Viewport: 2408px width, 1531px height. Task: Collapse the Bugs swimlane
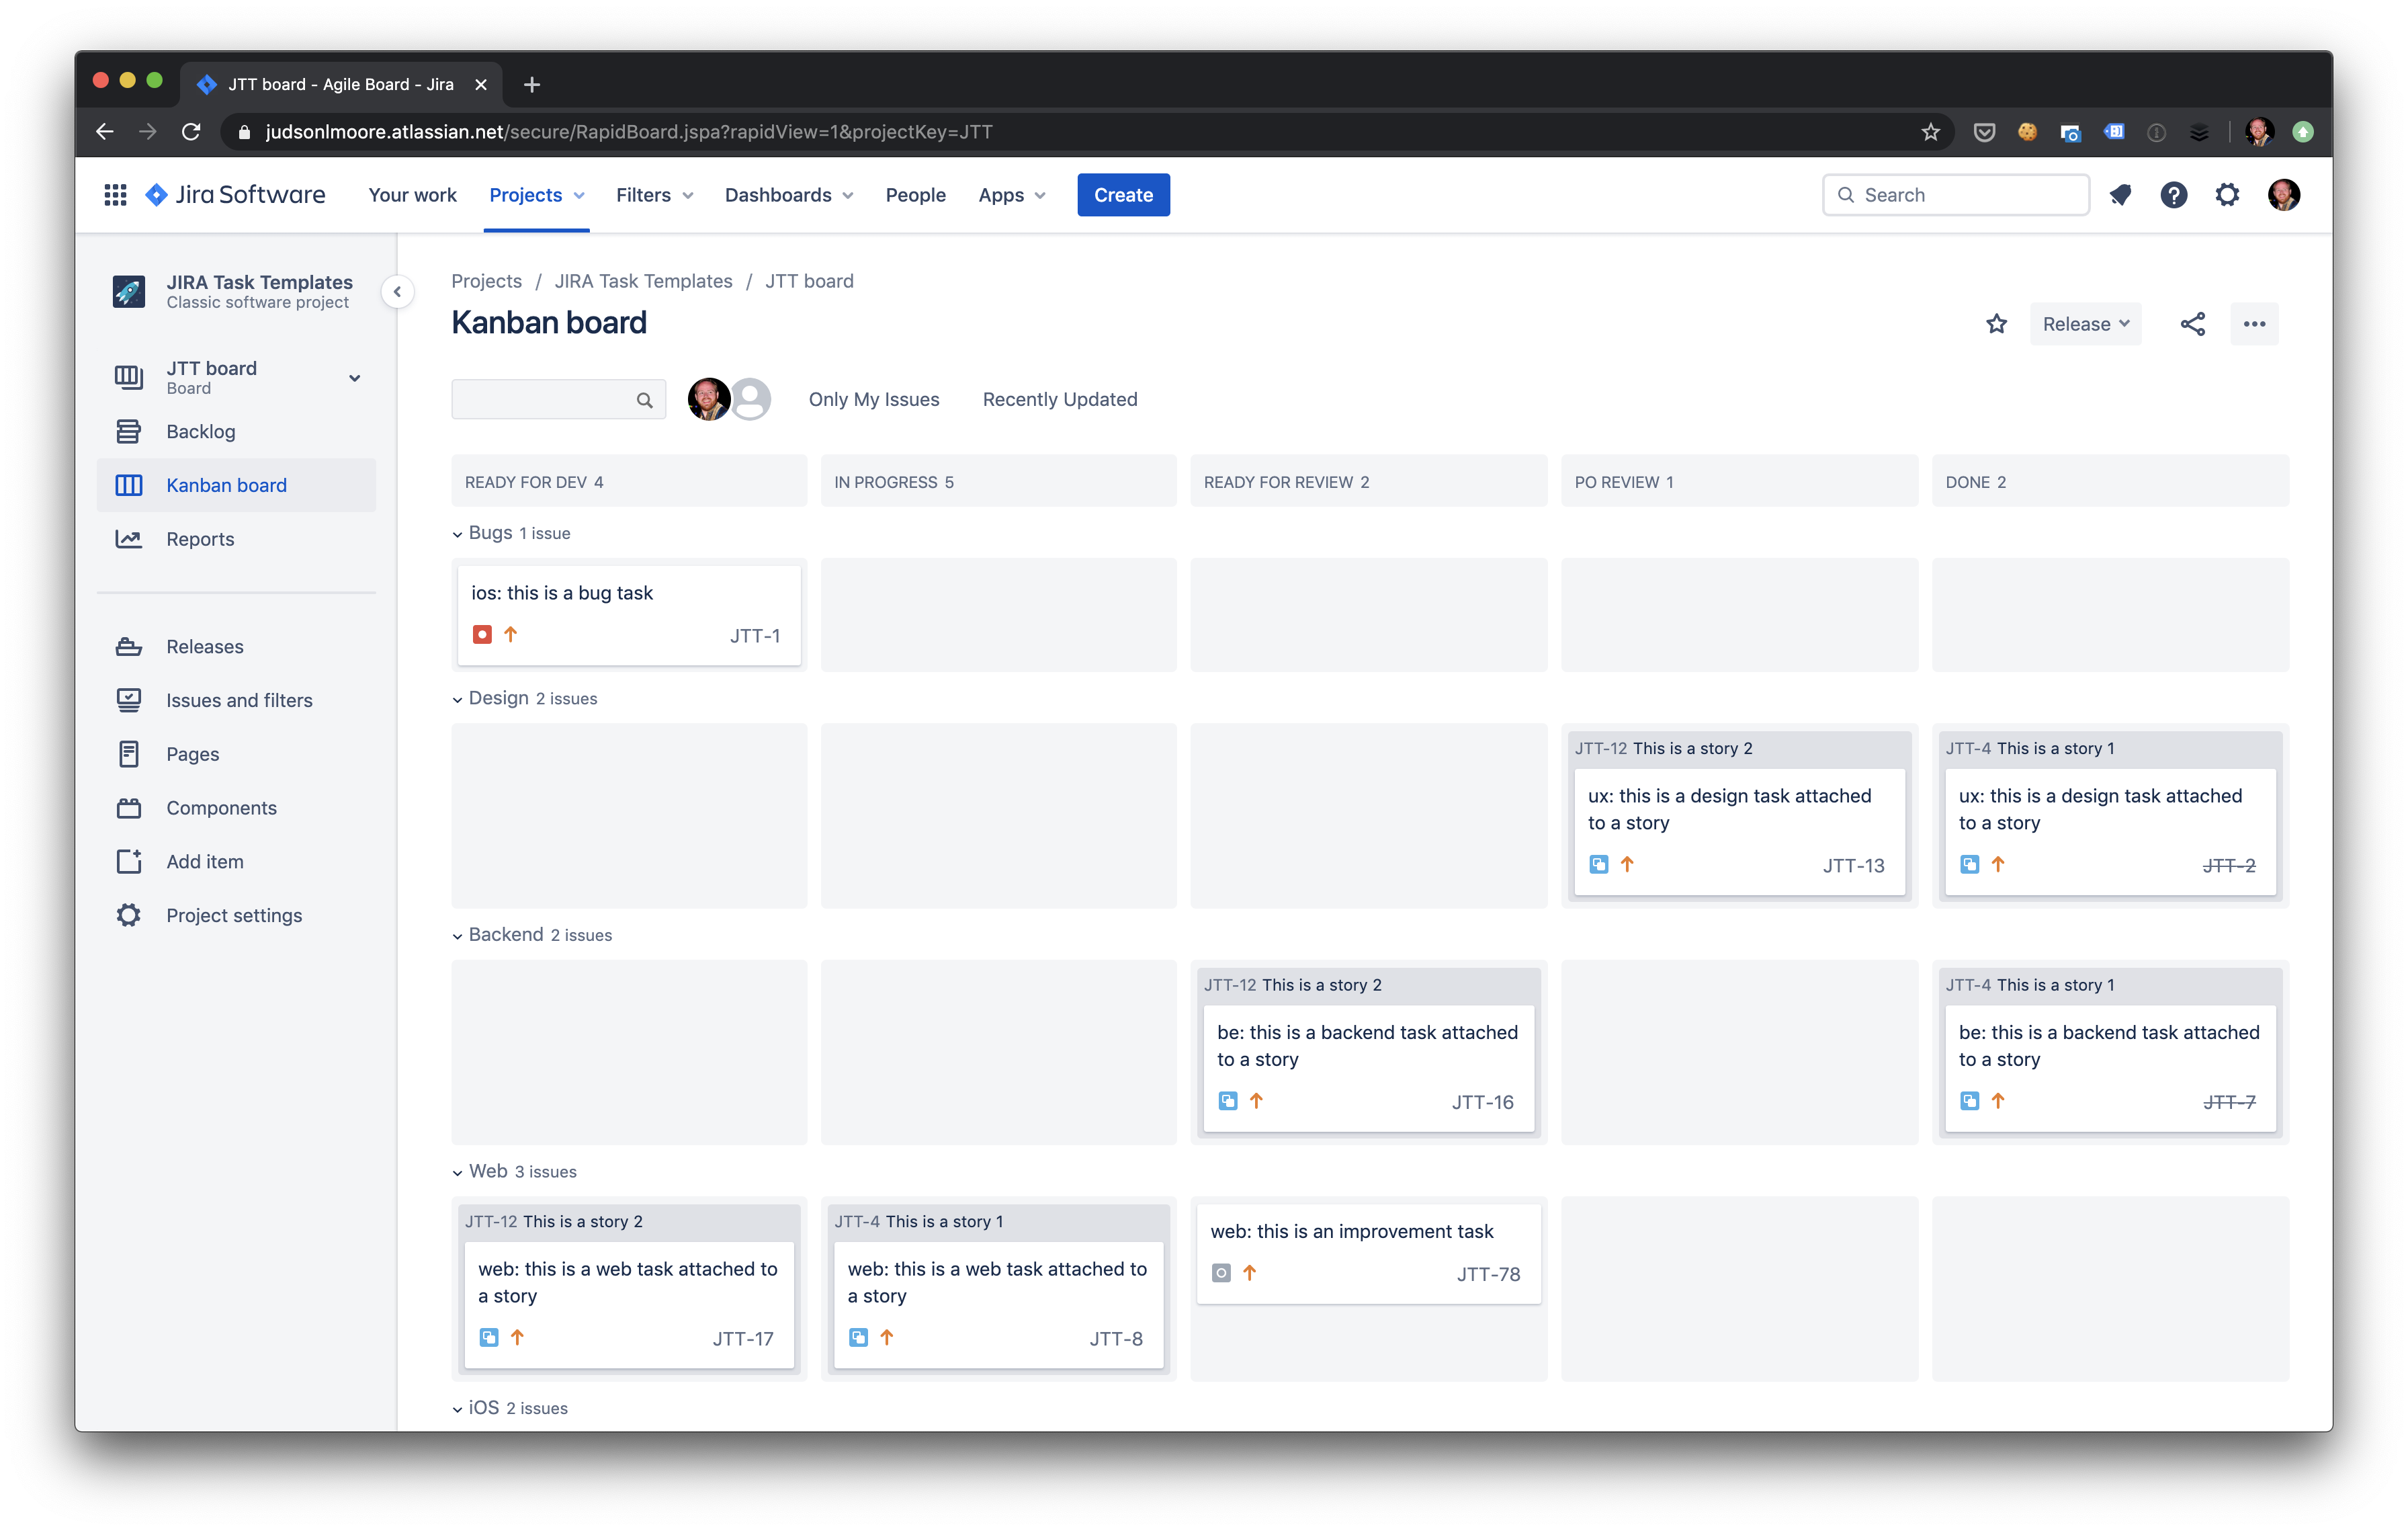457,534
